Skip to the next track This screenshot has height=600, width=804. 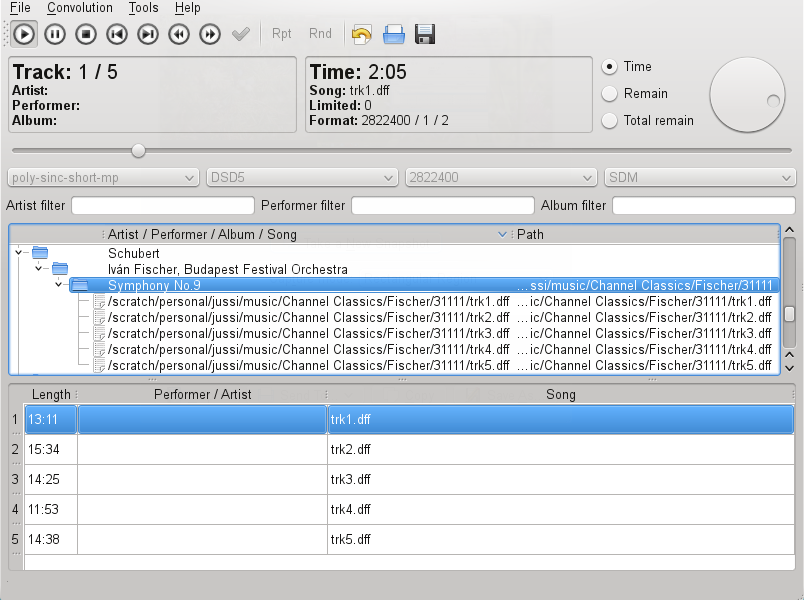tap(148, 34)
